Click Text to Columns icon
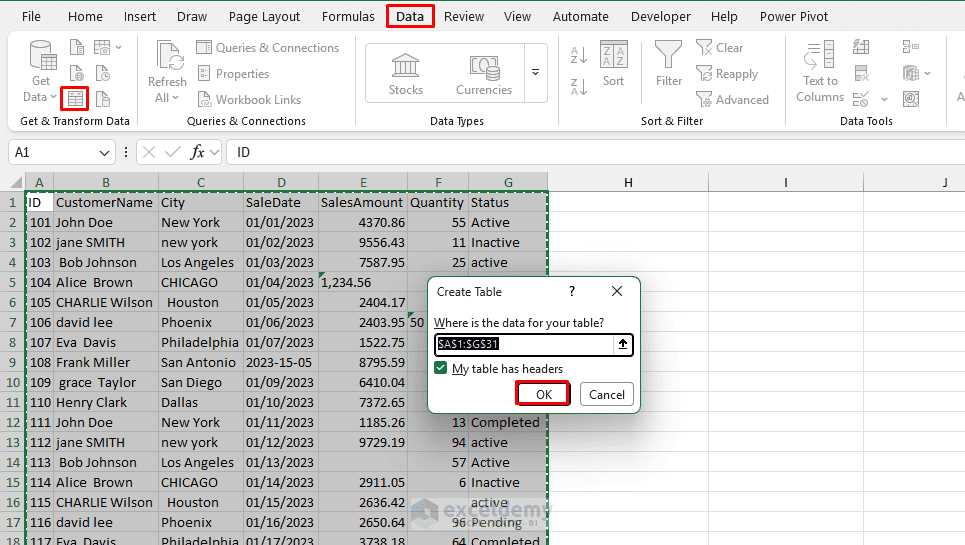 click(x=820, y=57)
